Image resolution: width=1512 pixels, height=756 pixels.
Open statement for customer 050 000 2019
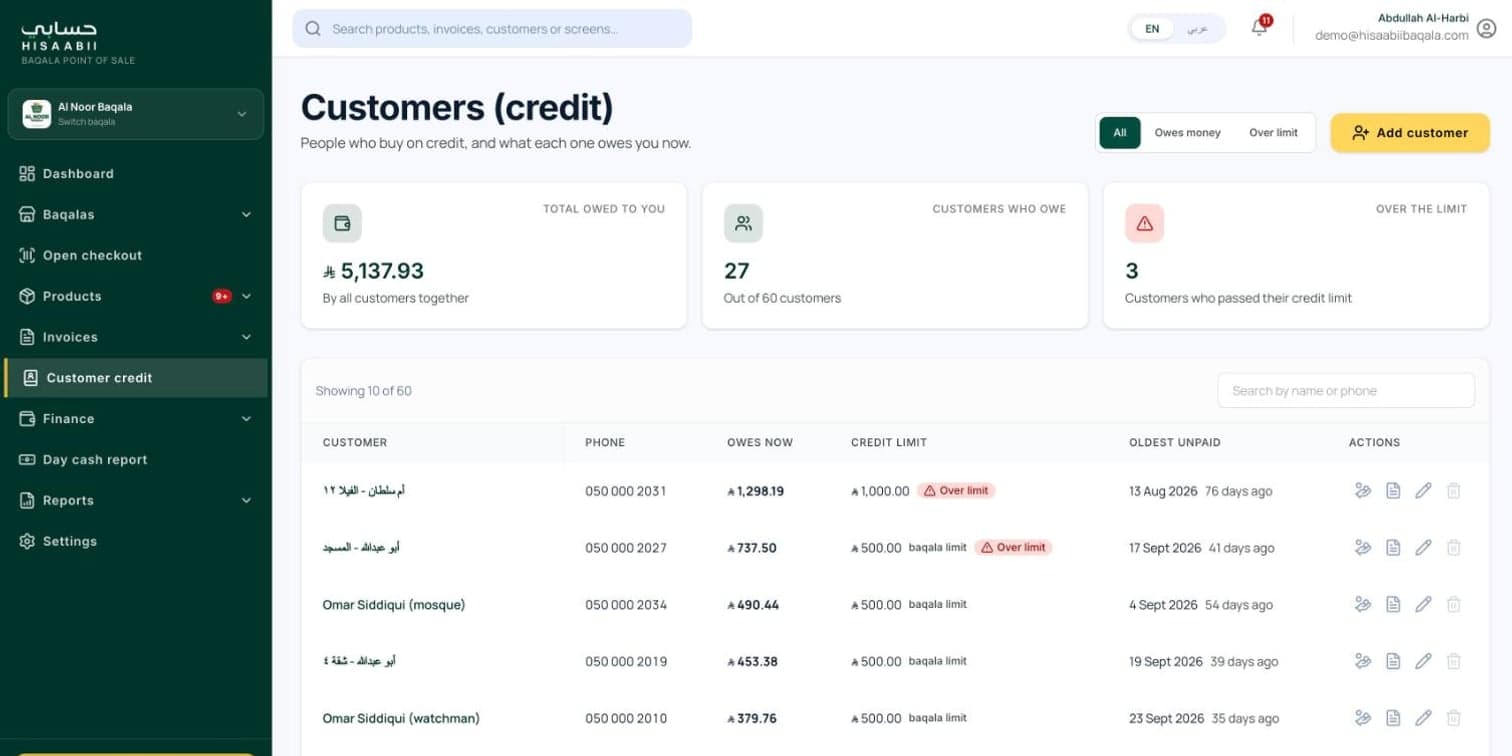pyautogui.click(x=1393, y=661)
